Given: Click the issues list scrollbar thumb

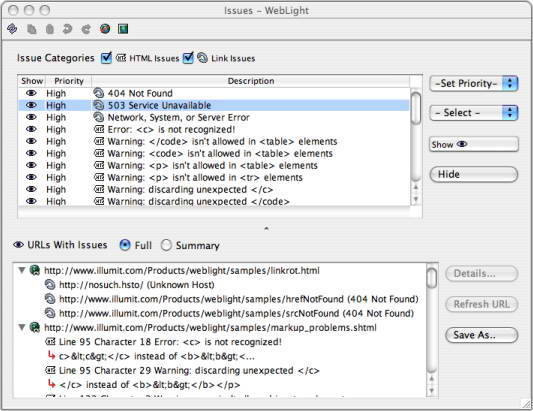Looking at the screenshot, I should (415, 108).
